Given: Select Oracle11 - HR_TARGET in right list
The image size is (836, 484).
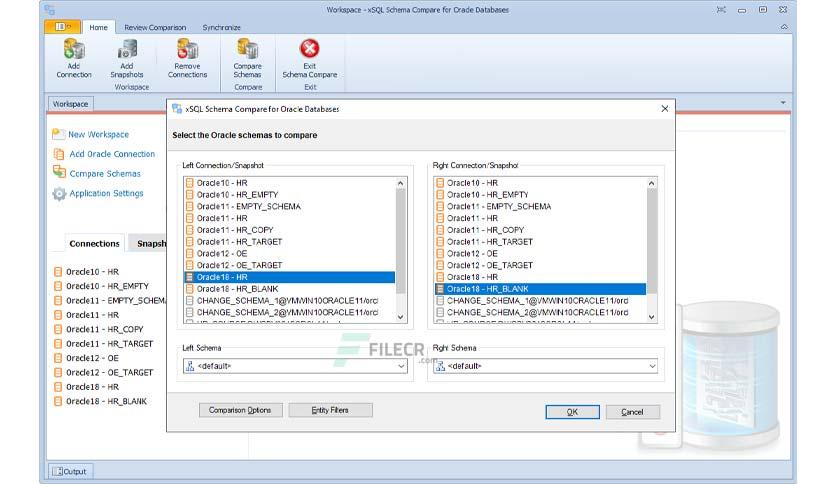Looking at the screenshot, I should click(x=540, y=241).
